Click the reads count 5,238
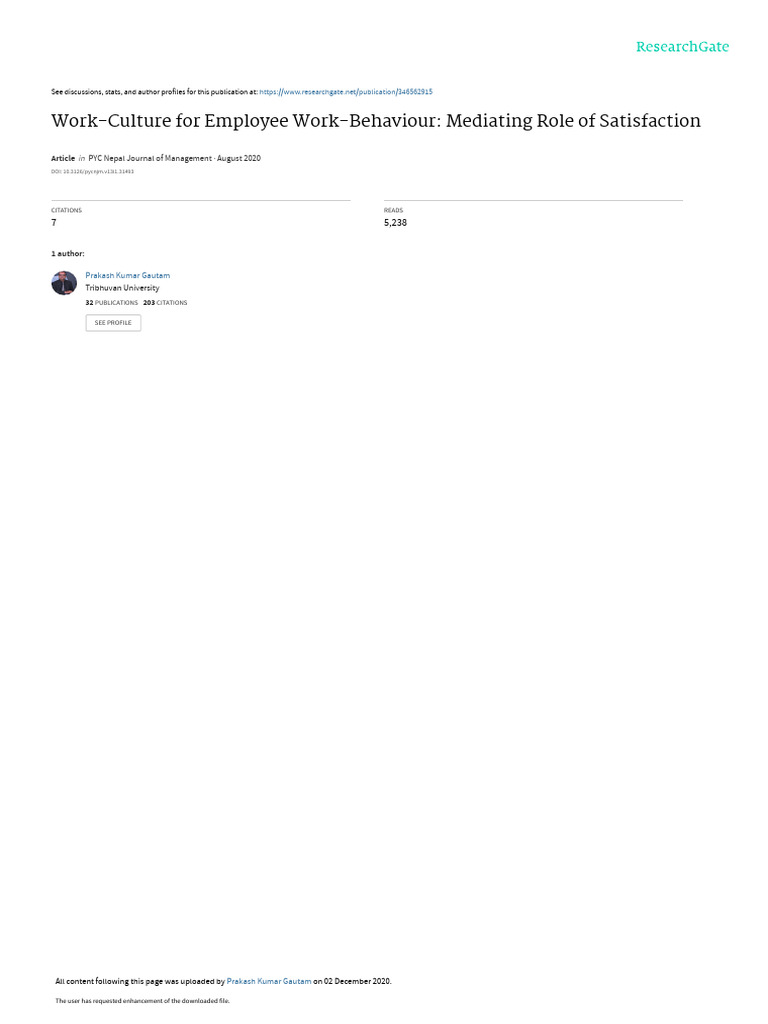This screenshot has width=768, height=1024. click(x=395, y=223)
